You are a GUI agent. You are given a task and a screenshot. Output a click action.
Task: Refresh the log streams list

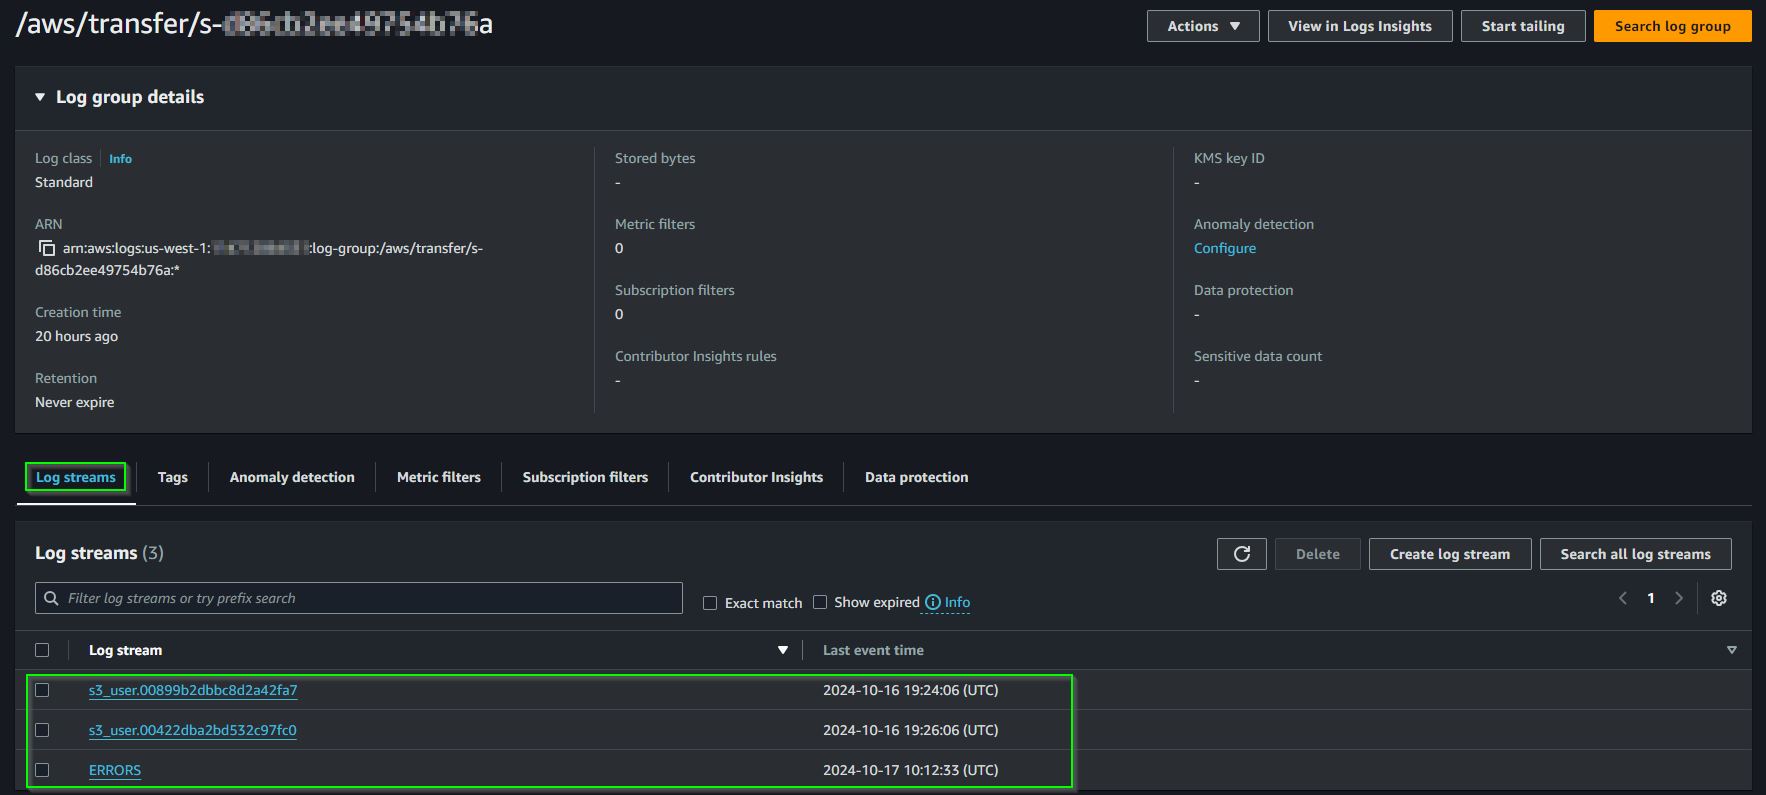click(1242, 554)
